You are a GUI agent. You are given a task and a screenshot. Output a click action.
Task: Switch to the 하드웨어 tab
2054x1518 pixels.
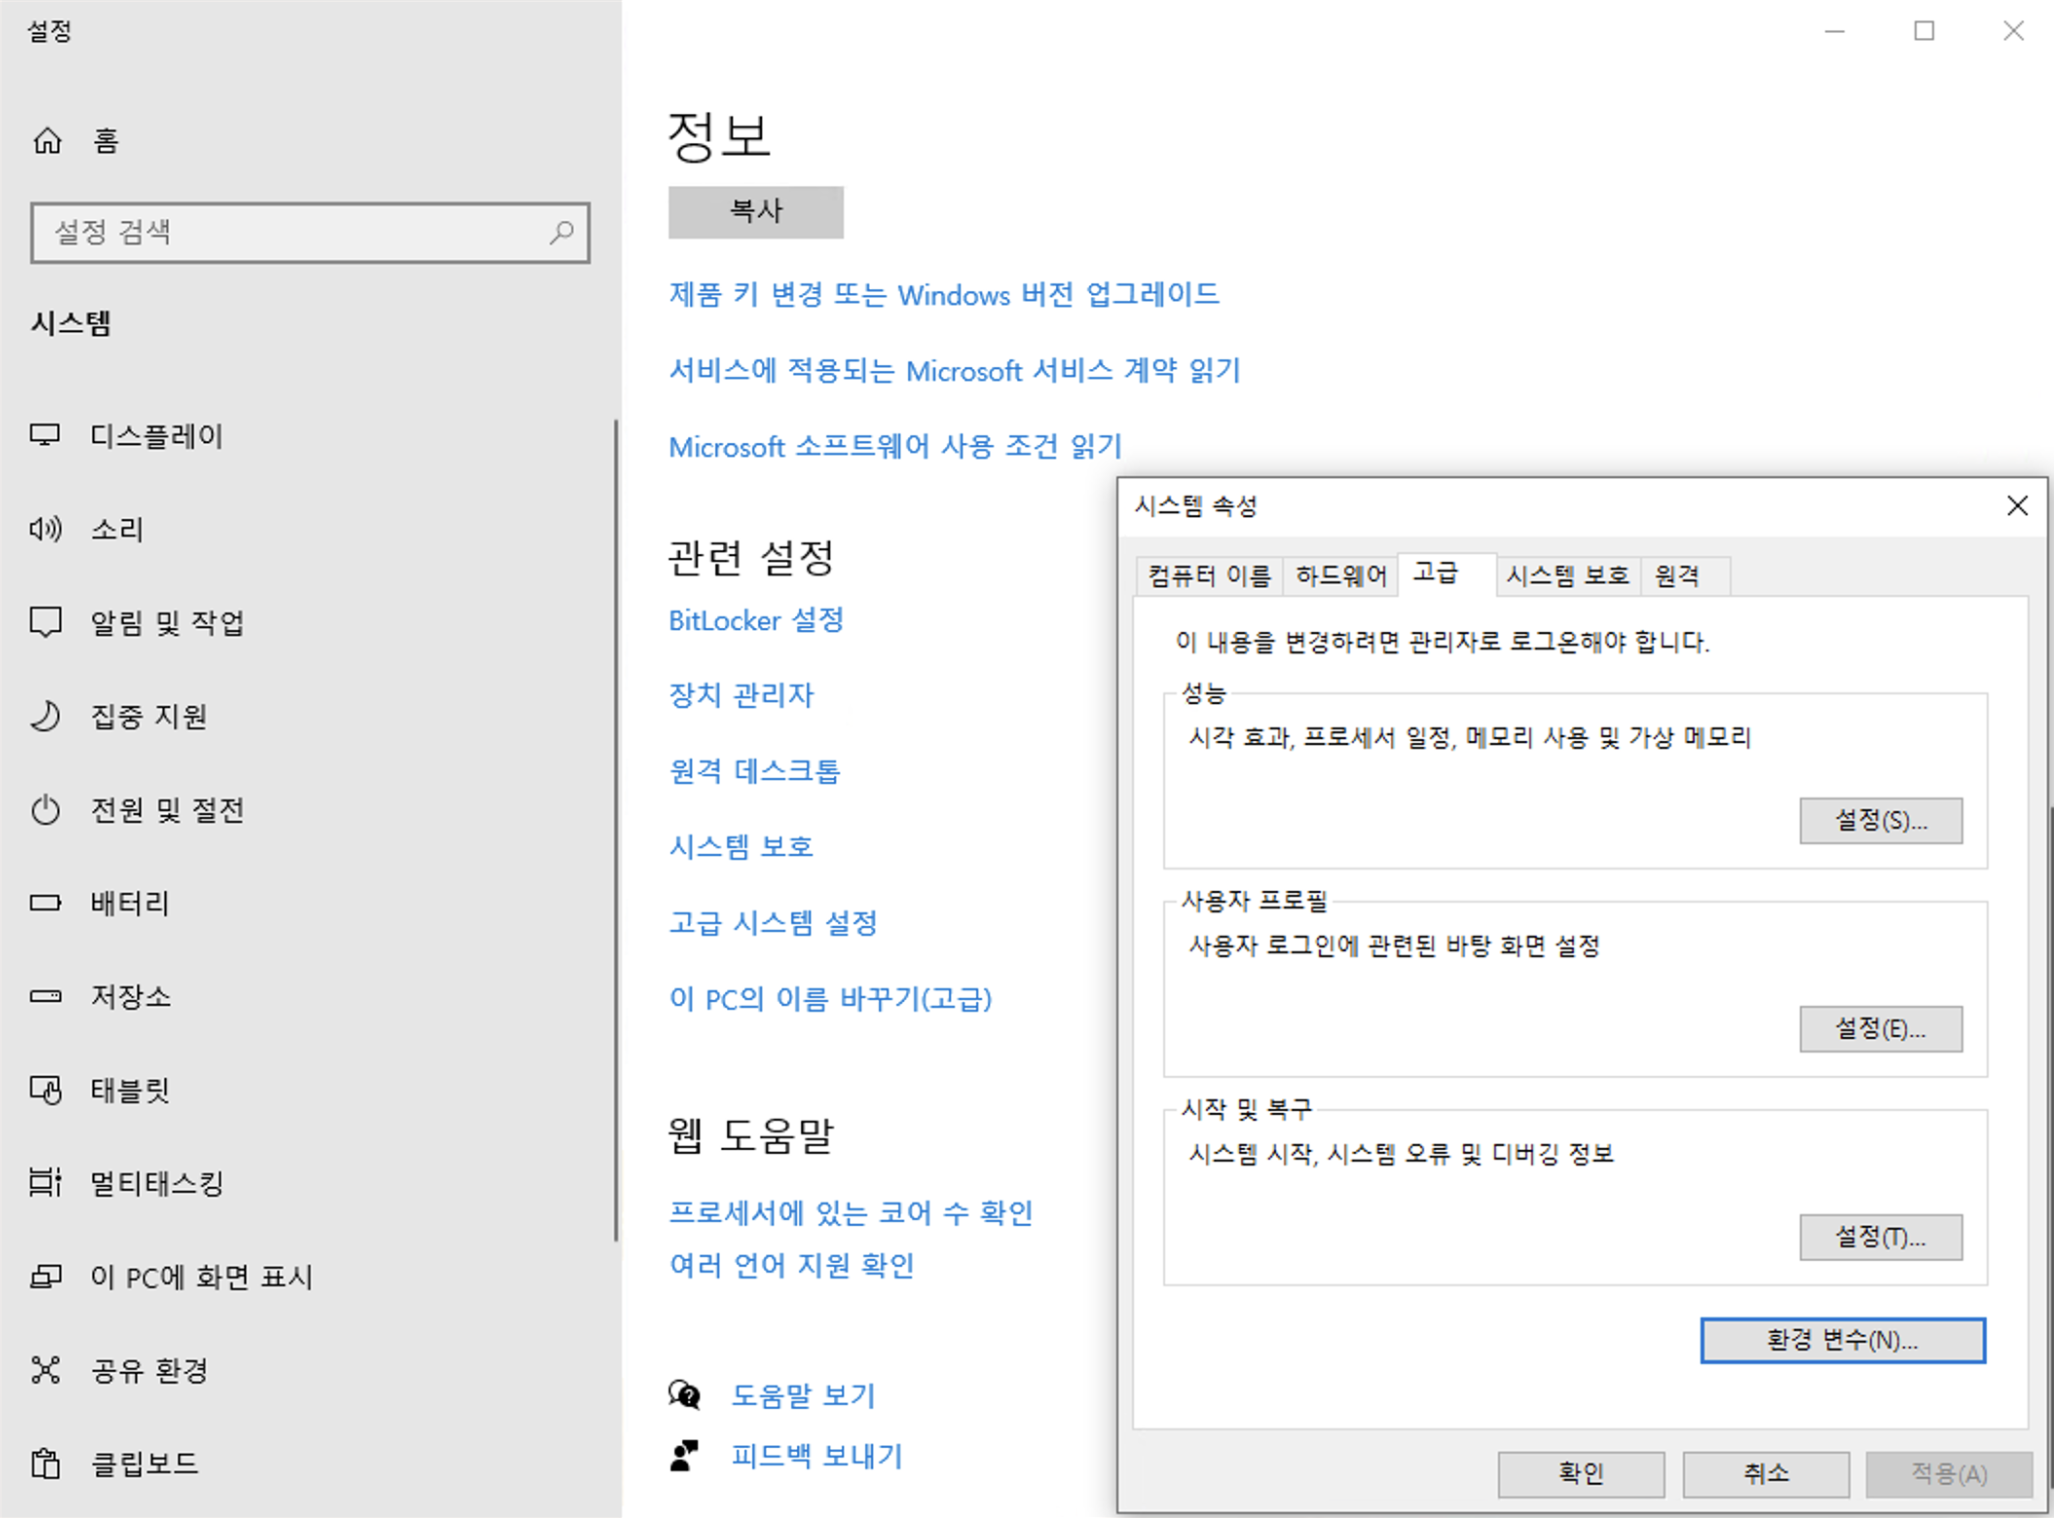click(1340, 576)
